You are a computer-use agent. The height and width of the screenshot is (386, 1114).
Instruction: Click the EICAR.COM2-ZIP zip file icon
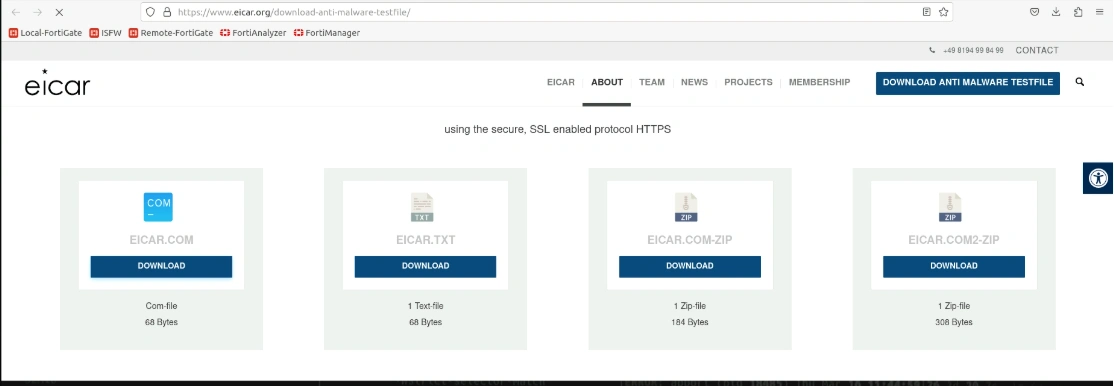950,207
